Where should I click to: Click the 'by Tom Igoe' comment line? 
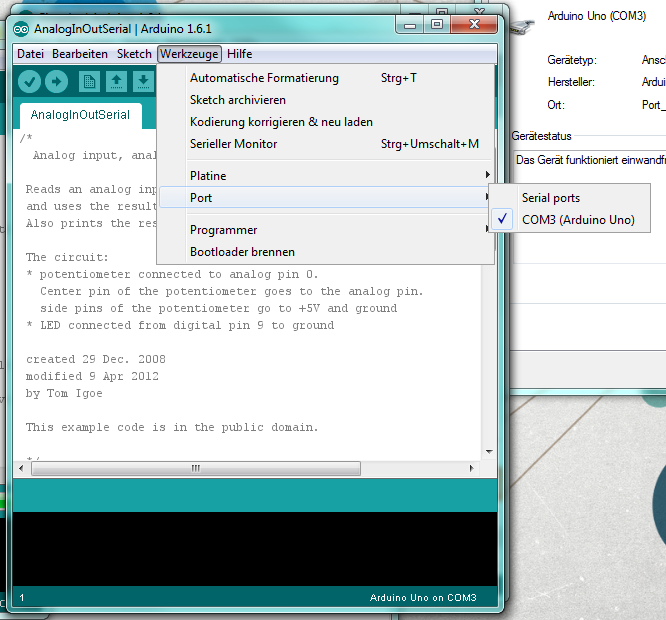pos(64,393)
